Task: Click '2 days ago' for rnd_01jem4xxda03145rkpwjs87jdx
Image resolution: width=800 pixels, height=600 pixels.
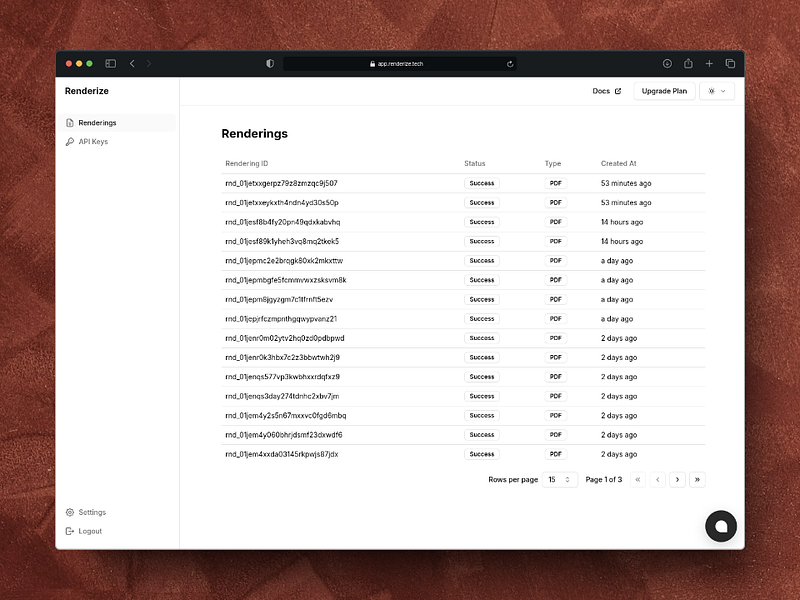Action: [x=619, y=454]
